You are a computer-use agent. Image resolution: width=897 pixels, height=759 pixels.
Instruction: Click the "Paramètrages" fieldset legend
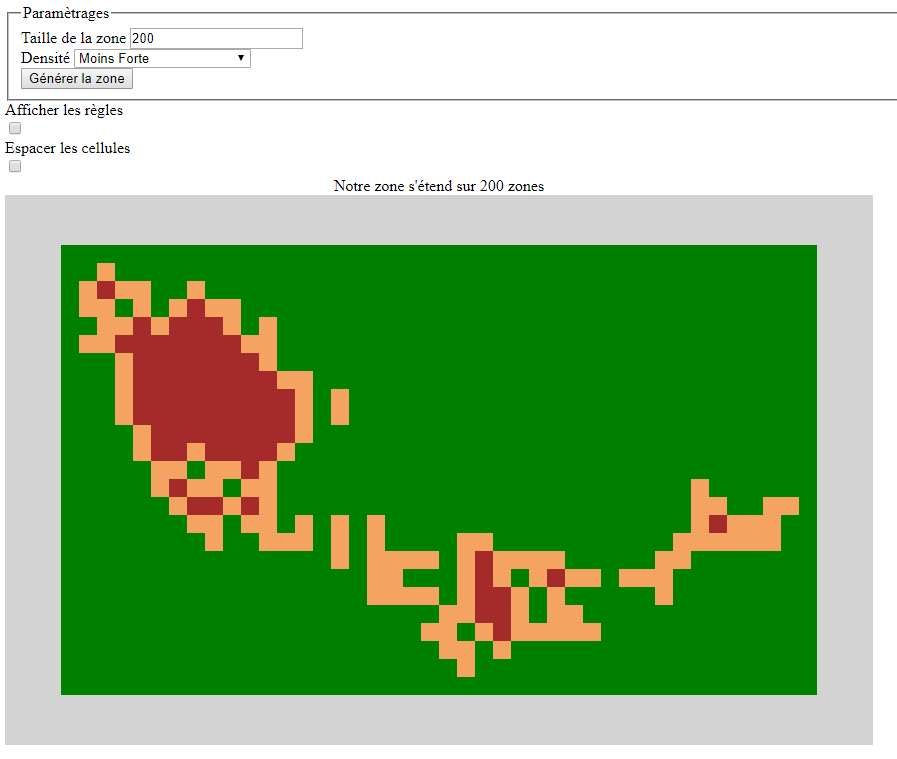click(65, 14)
